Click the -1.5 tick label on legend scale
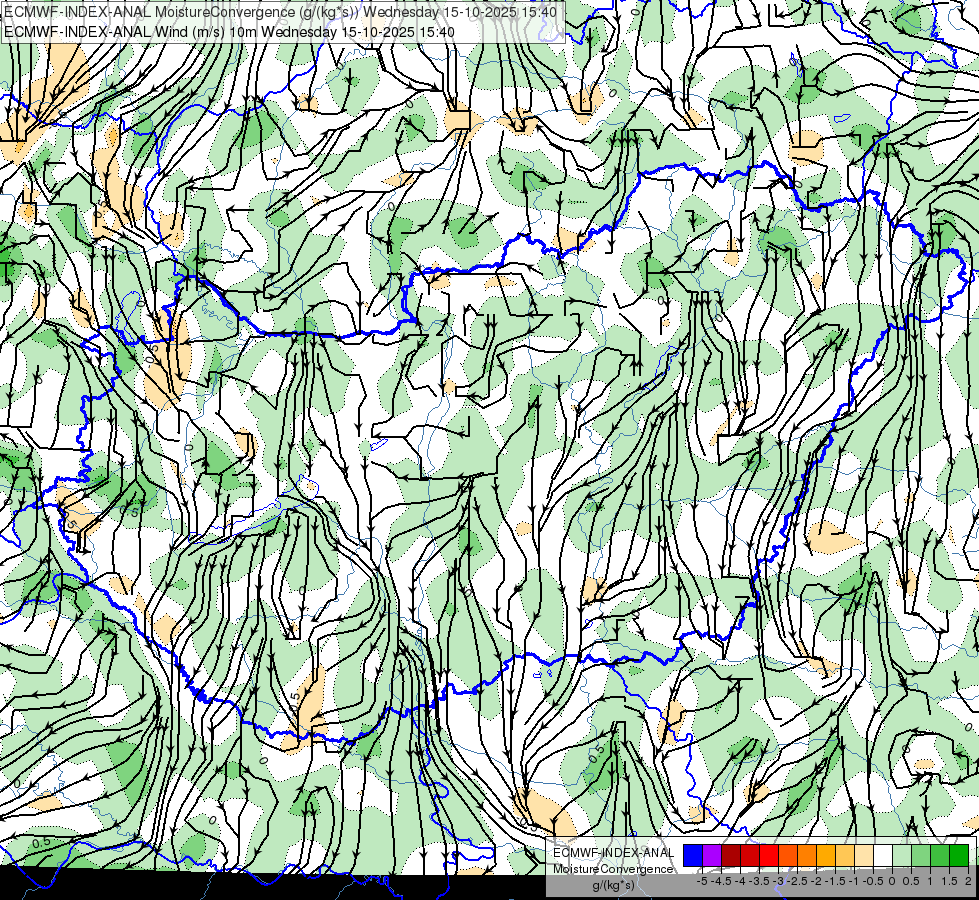This screenshot has height=900, width=979. coord(835,881)
